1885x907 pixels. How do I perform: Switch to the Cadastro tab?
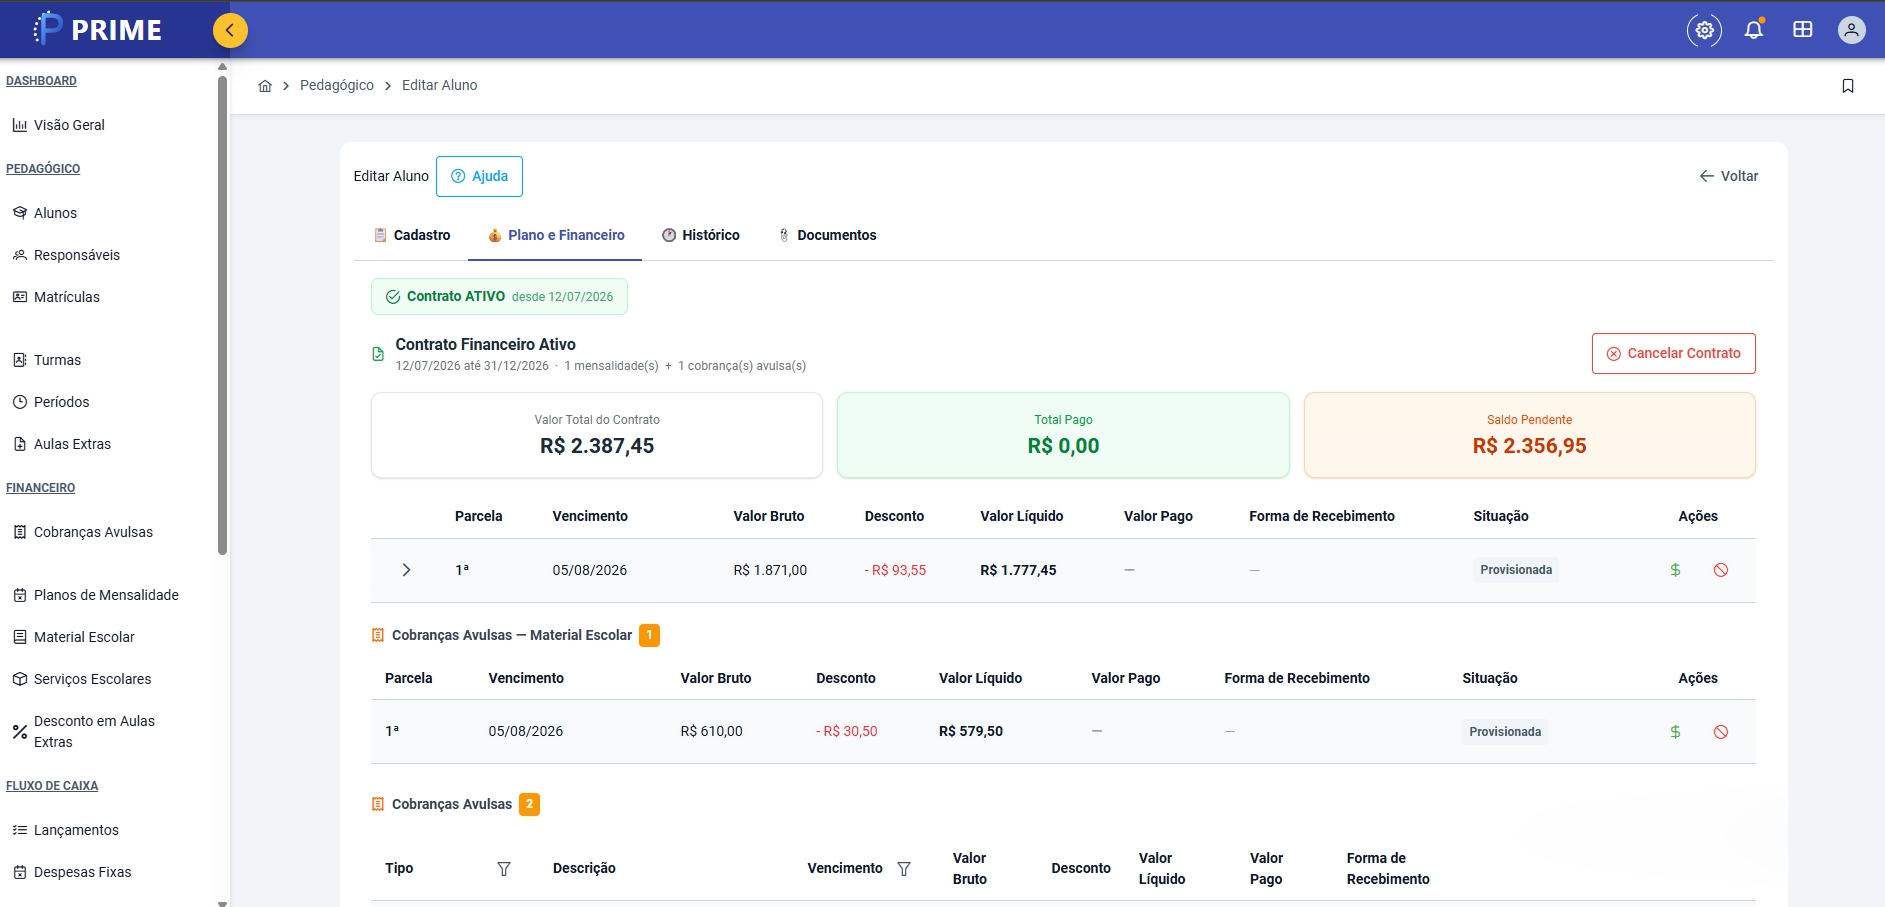pos(412,235)
